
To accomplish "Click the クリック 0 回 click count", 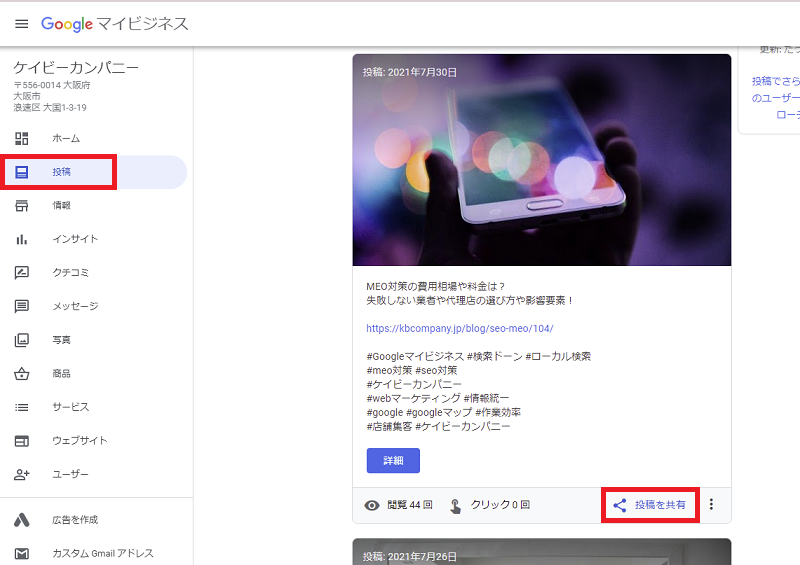I will 500,505.
